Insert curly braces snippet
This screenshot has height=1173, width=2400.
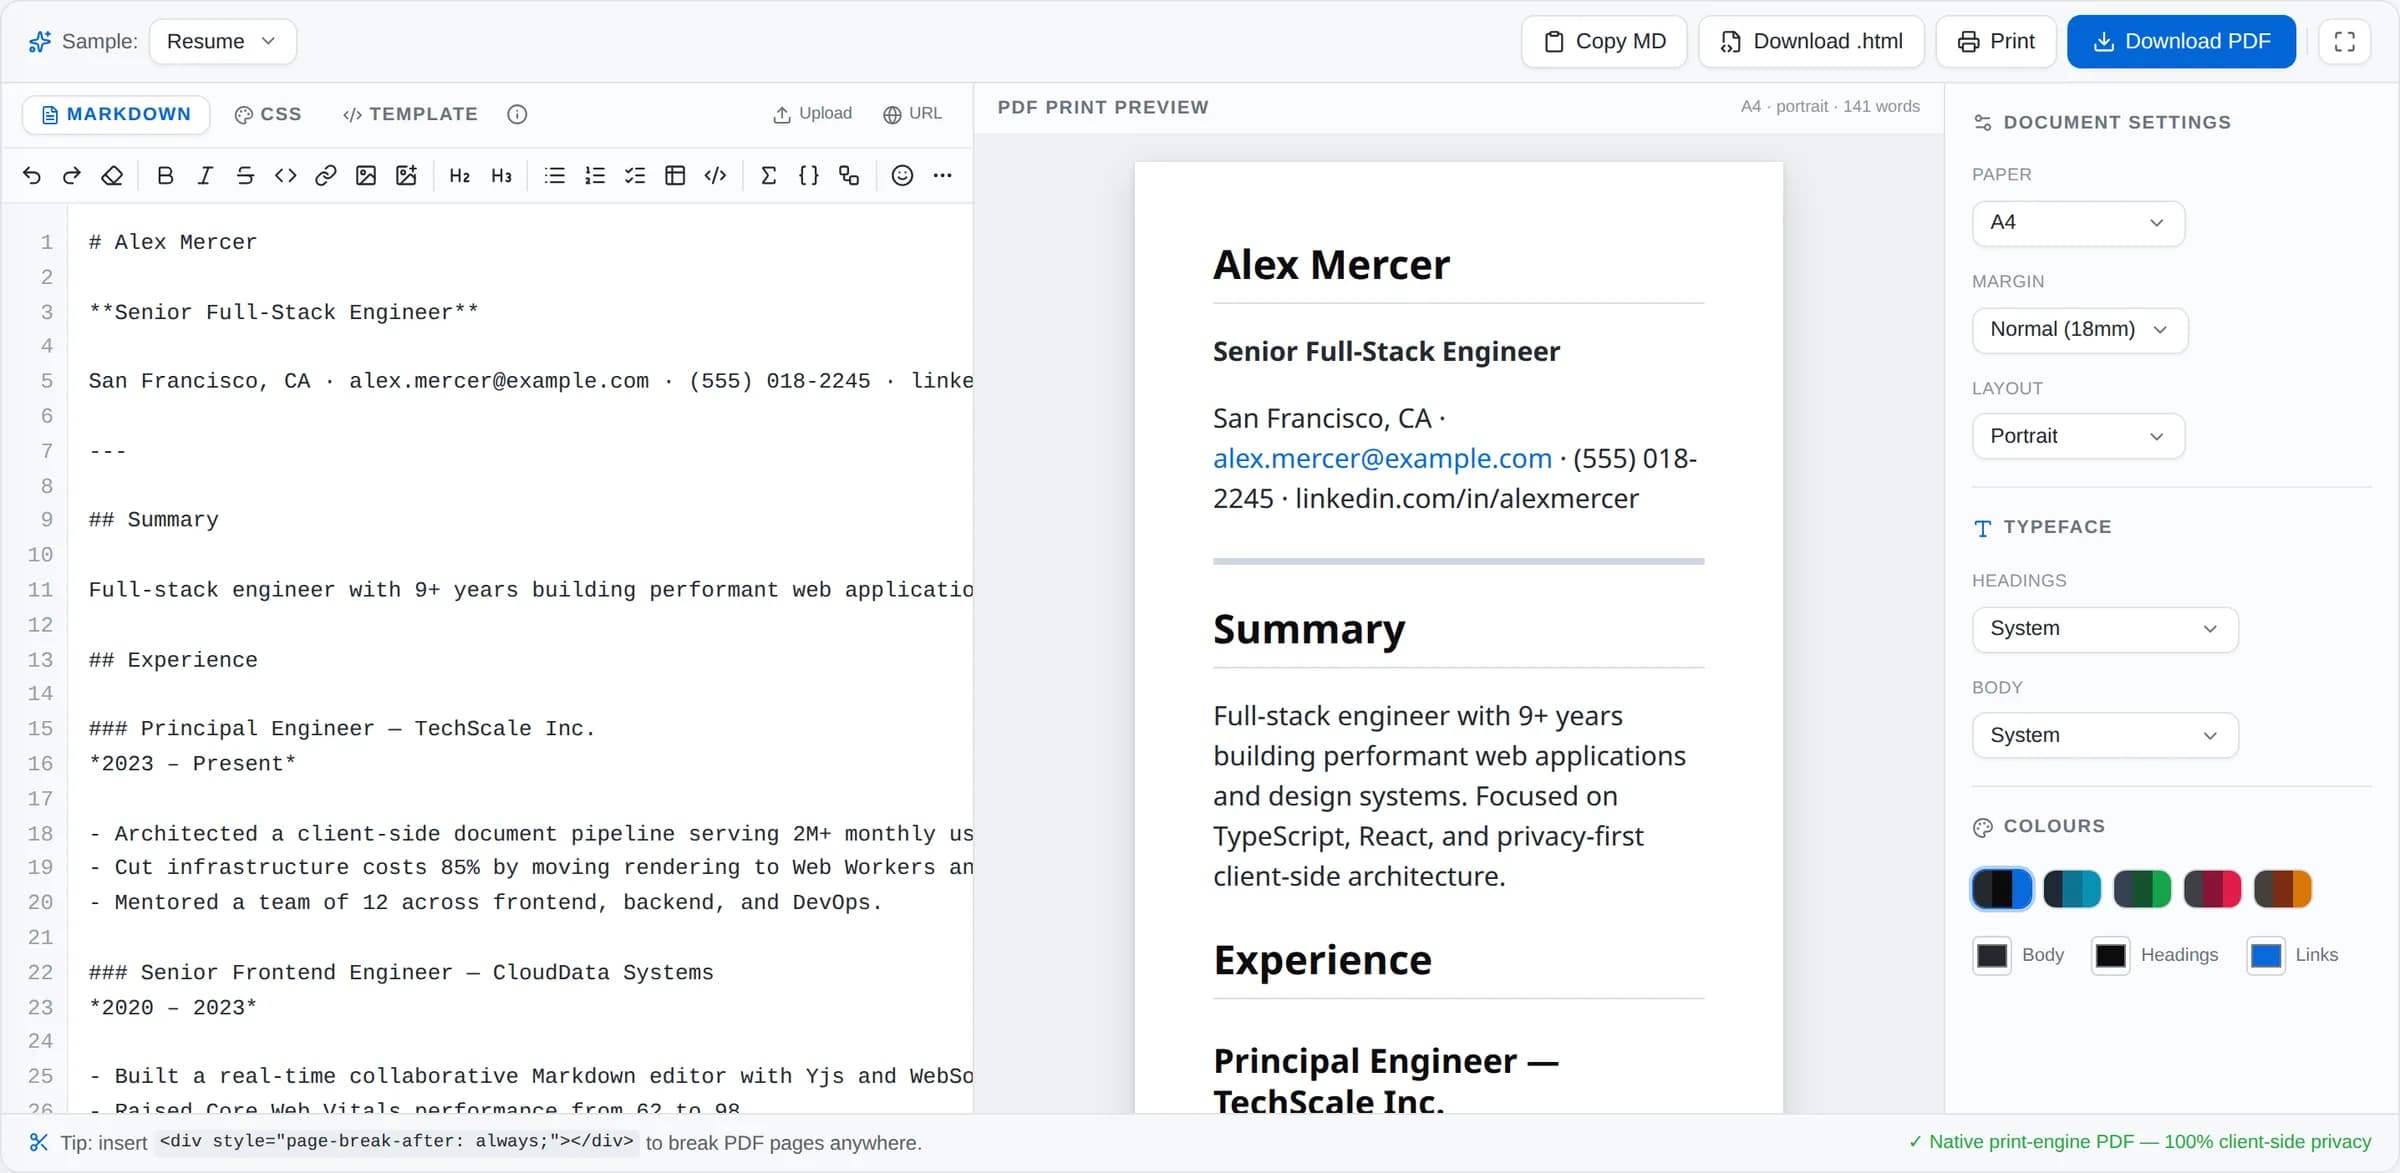(x=809, y=176)
